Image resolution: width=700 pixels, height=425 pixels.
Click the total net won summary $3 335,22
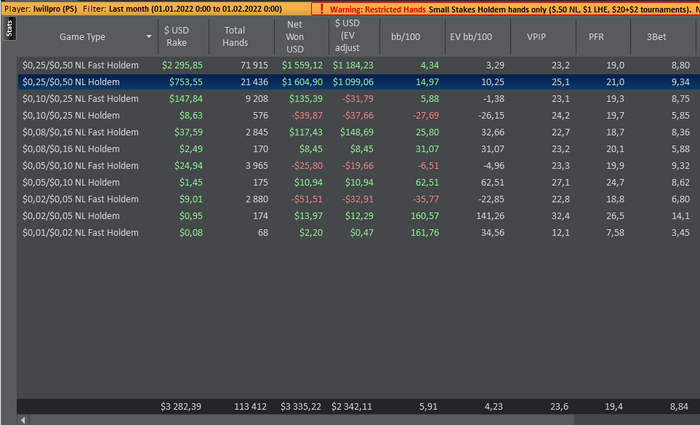[x=301, y=407]
